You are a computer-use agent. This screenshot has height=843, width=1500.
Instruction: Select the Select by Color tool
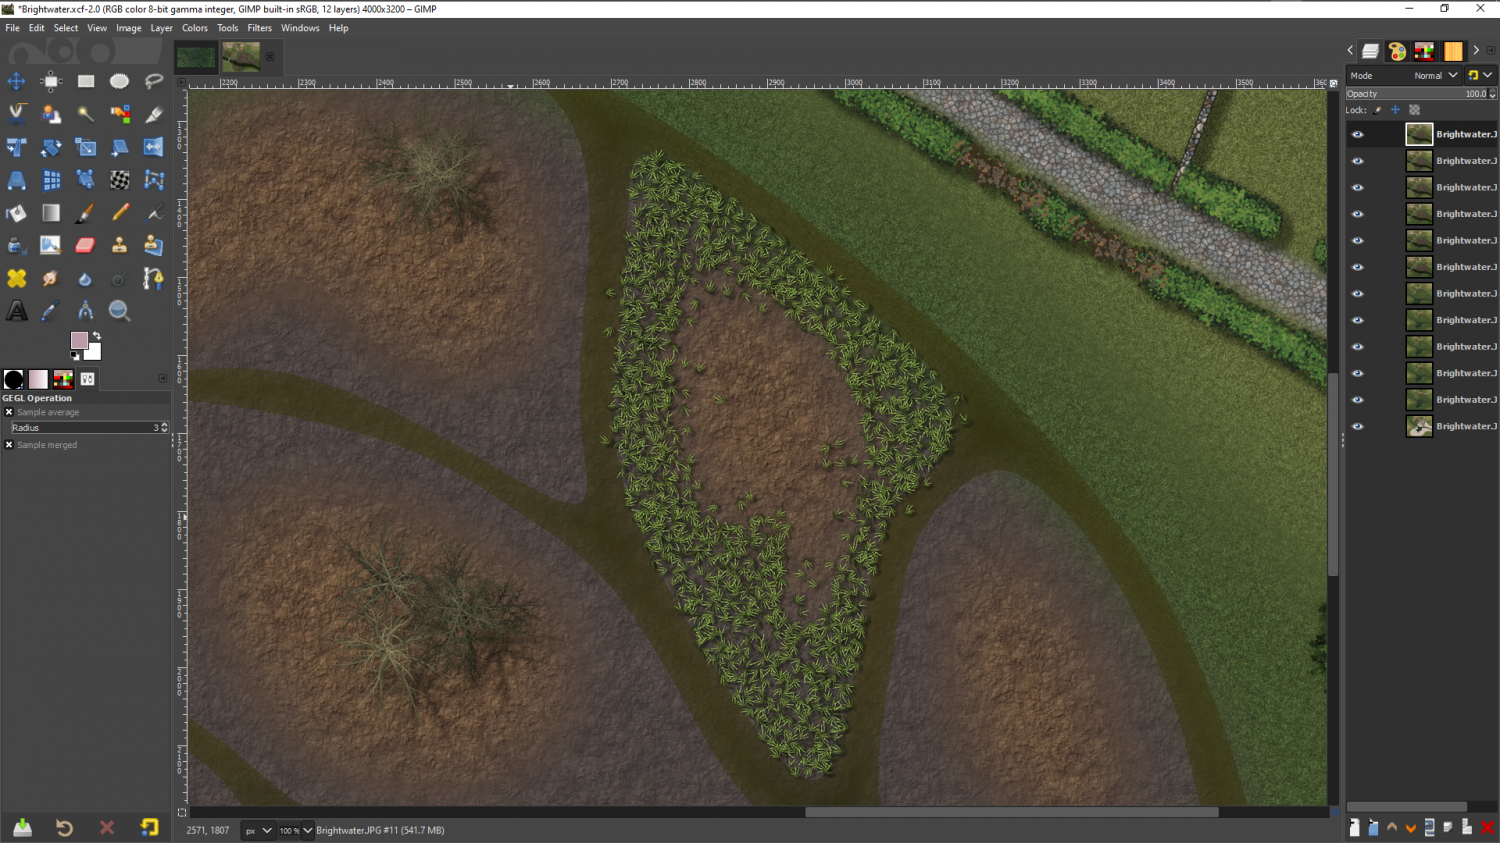tap(120, 114)
